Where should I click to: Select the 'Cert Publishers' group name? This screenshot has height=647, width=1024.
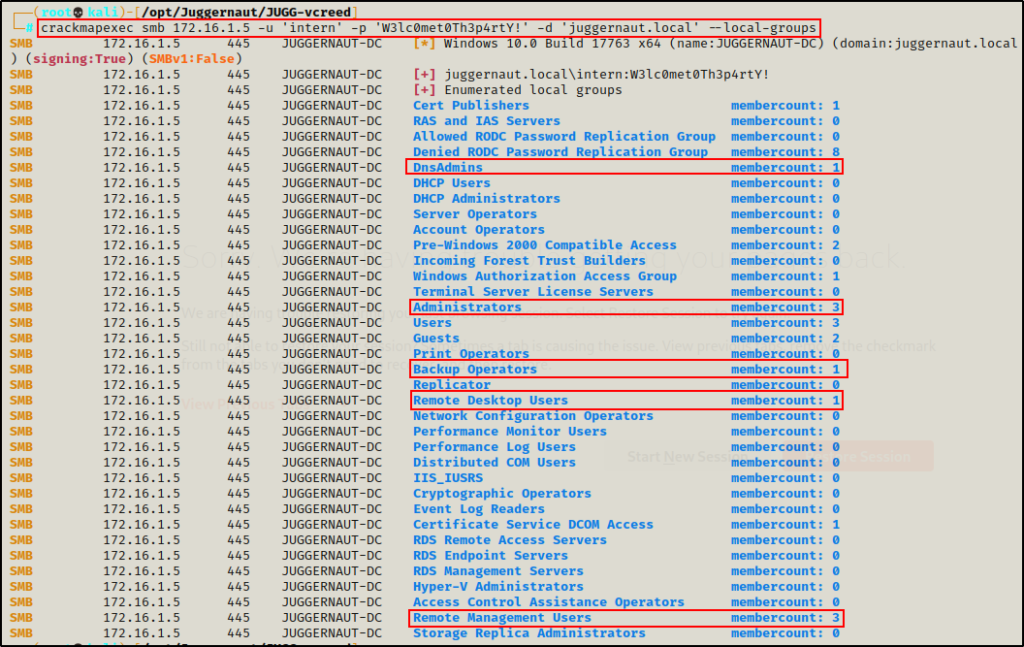tap(471, 106)
